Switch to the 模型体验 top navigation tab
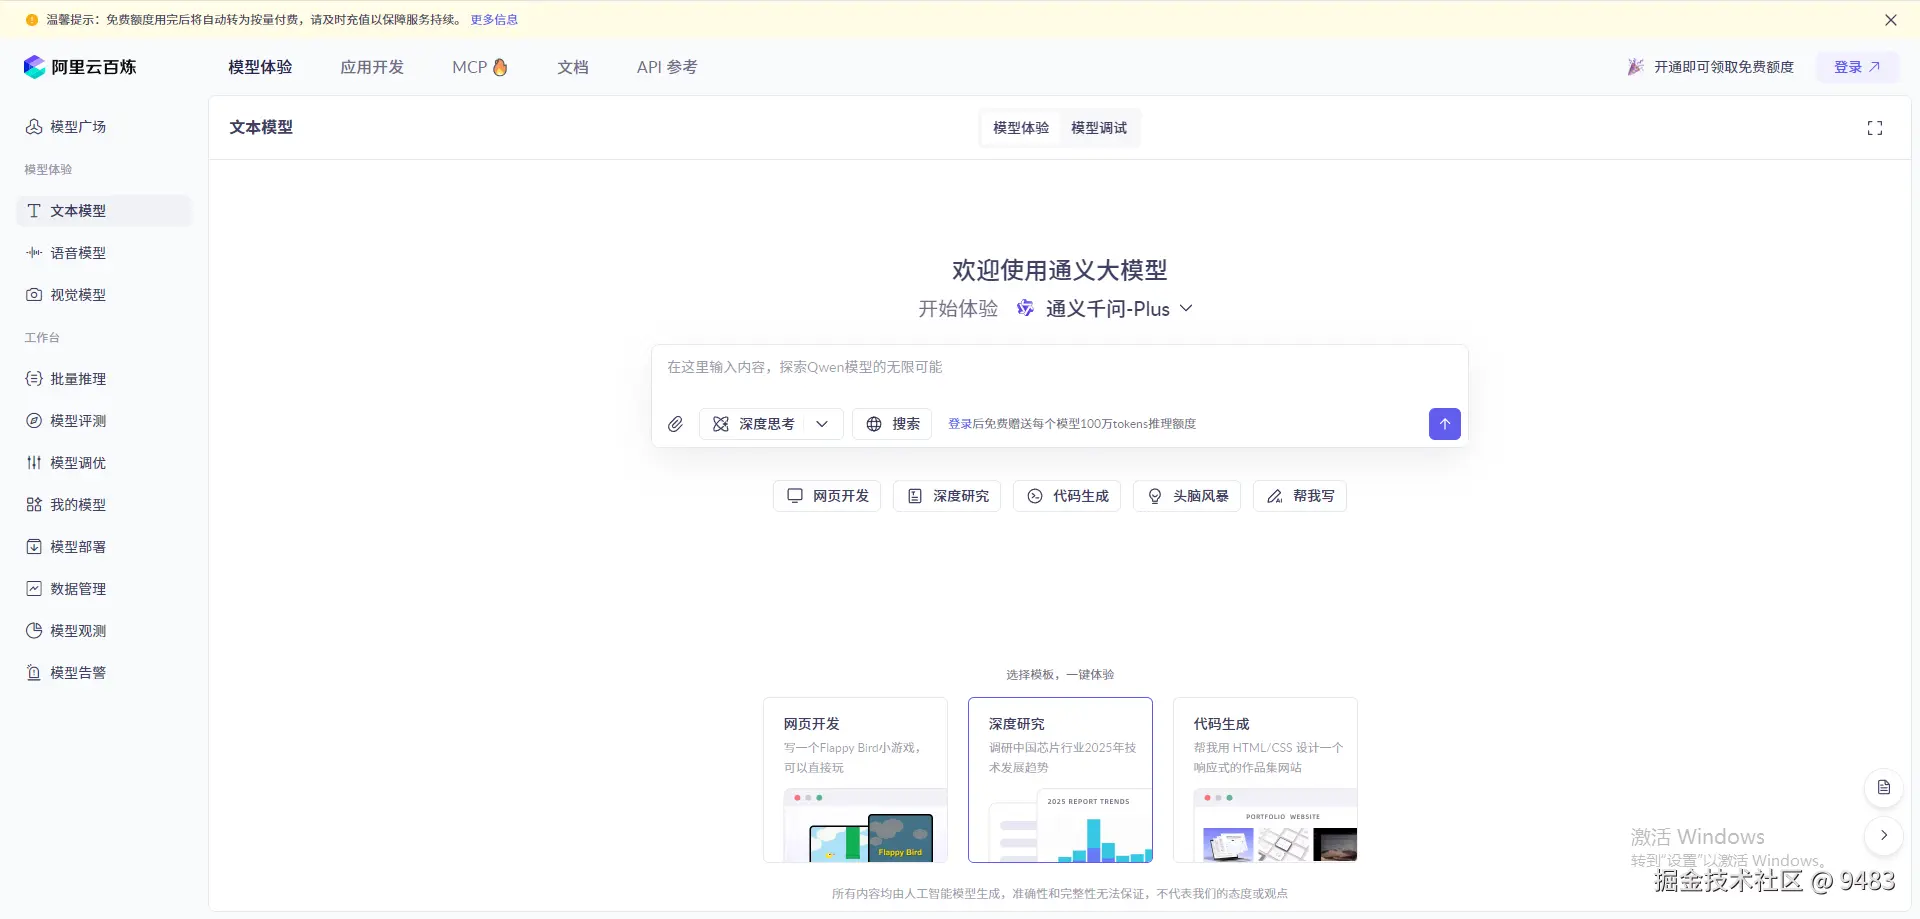 pyautogui.click(x=260, y=67)
